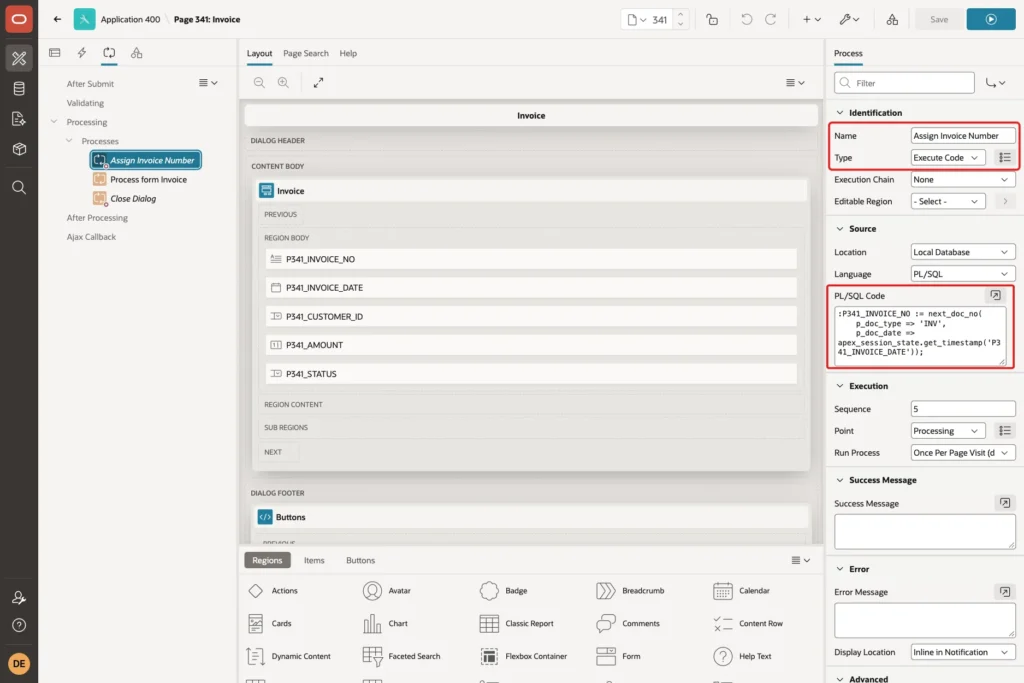
Task: Switch to the Page Search tab
Action: (306, 54)
